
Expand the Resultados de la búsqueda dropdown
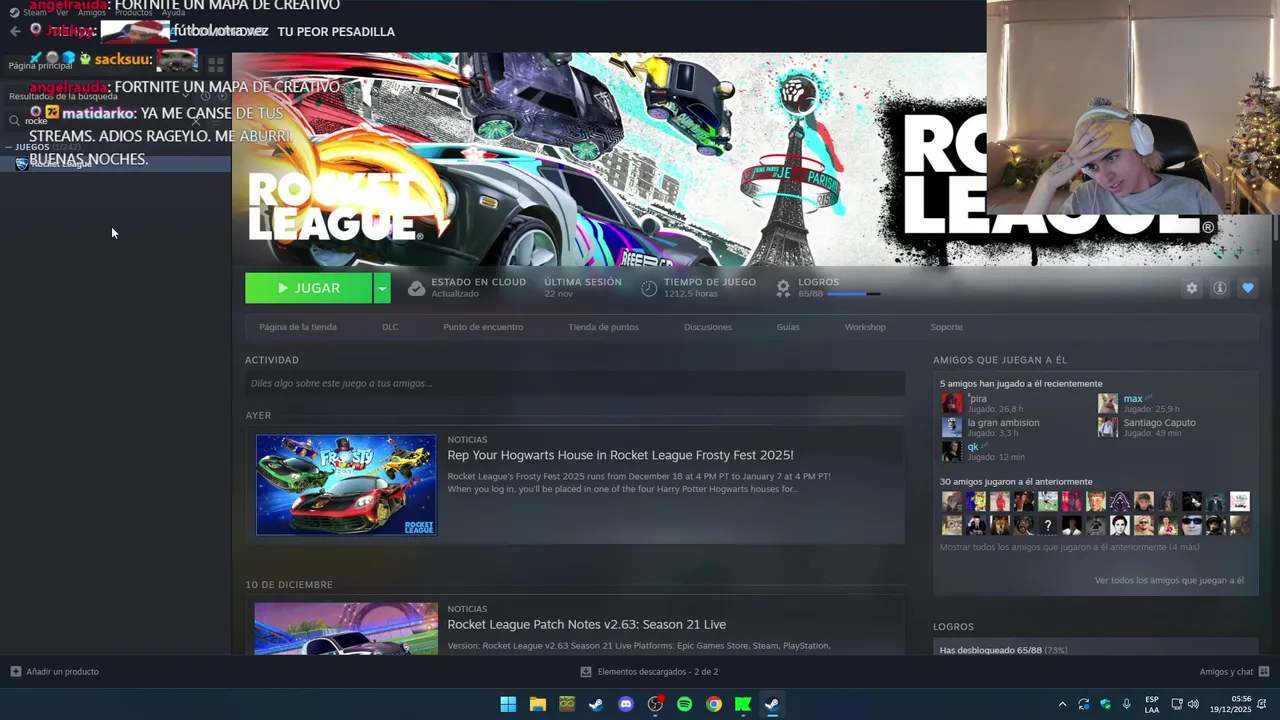coord(185,96)
